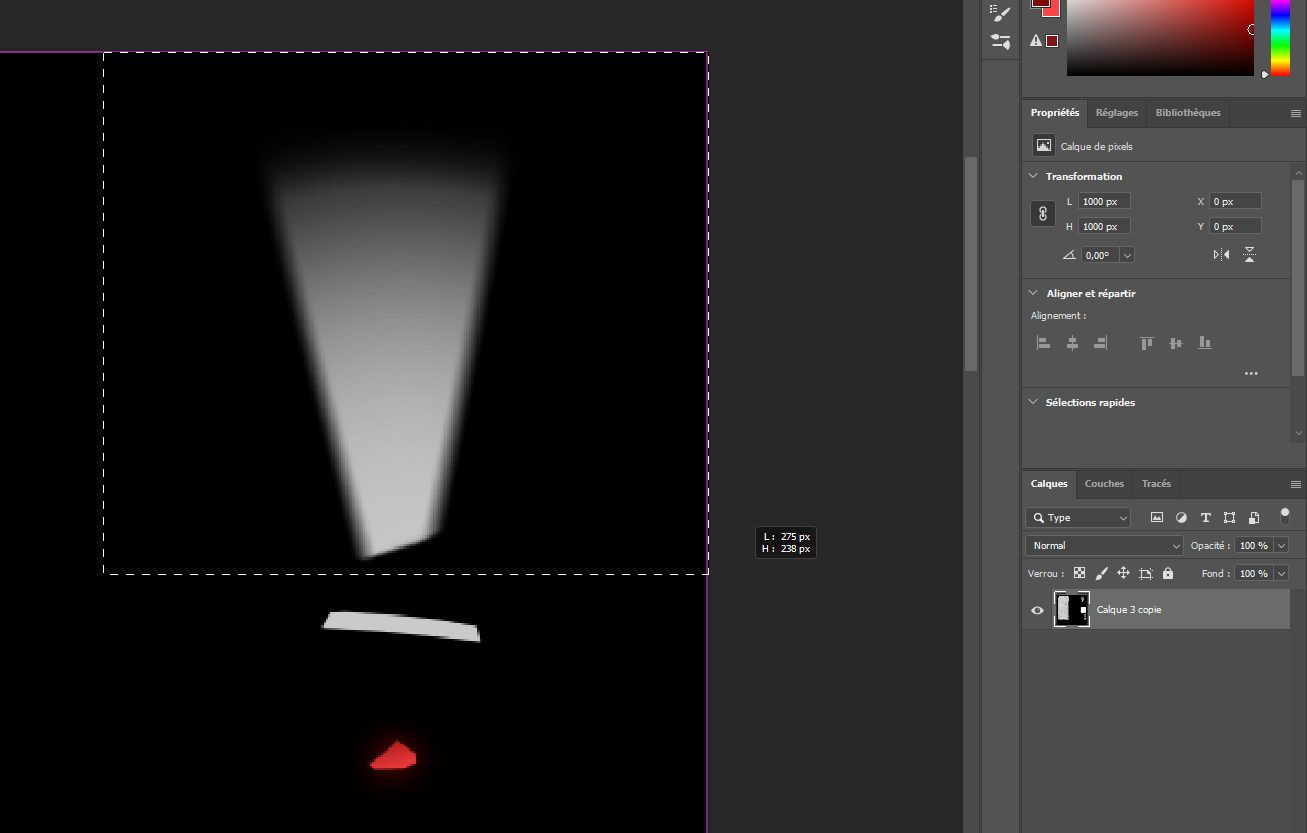Image resolution: width=1307 pixels, height=833 pixels.
Task: Click the lock image pixels brush icon
Action: click(x=1101, y=574)
